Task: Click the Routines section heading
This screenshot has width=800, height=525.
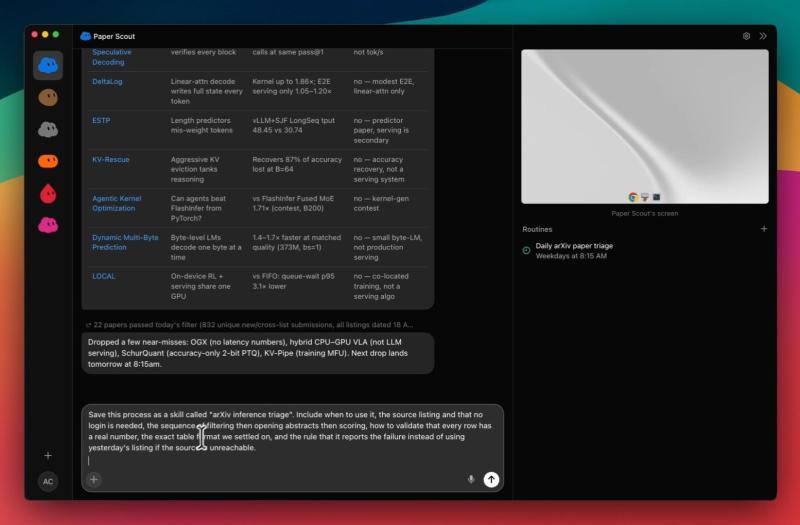Action: [537, 230]
